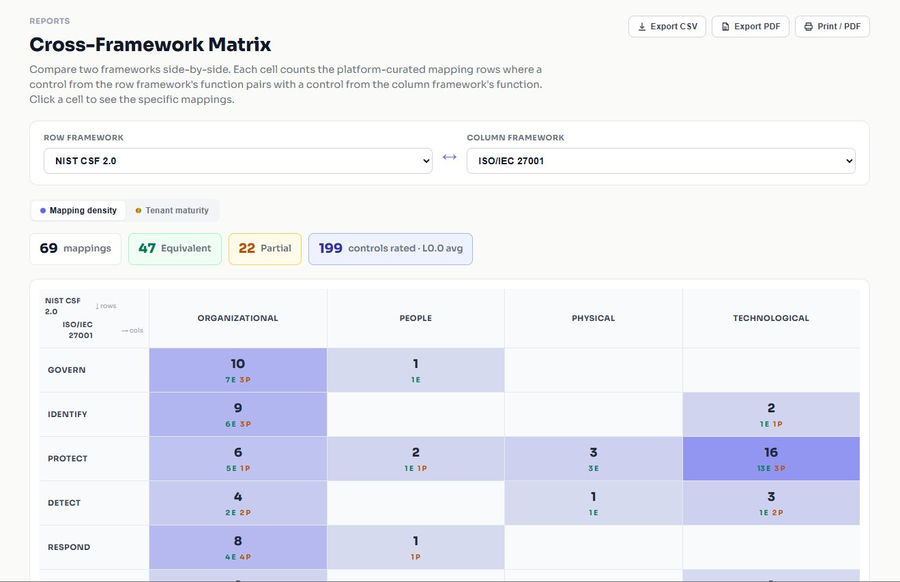
Task: Click the ORGANIZATIONAL column header
Action: 238,318
